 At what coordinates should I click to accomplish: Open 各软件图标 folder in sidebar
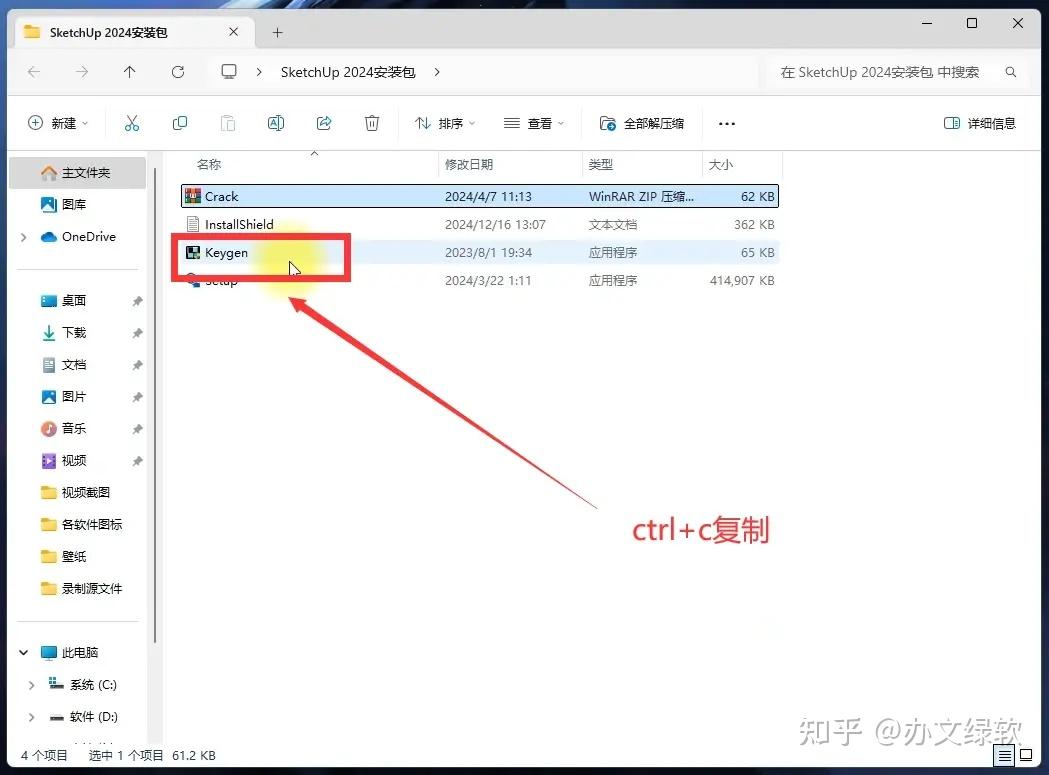(92, 525)
